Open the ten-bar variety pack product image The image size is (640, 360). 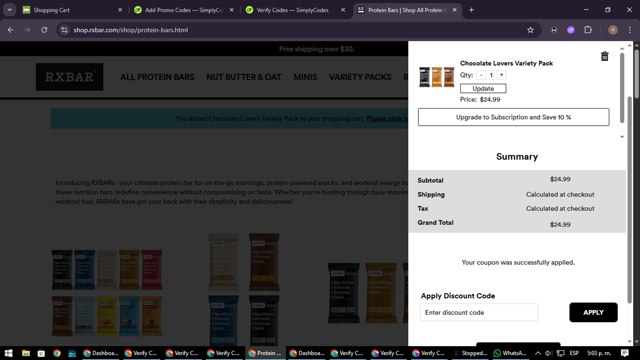point(107,293)
